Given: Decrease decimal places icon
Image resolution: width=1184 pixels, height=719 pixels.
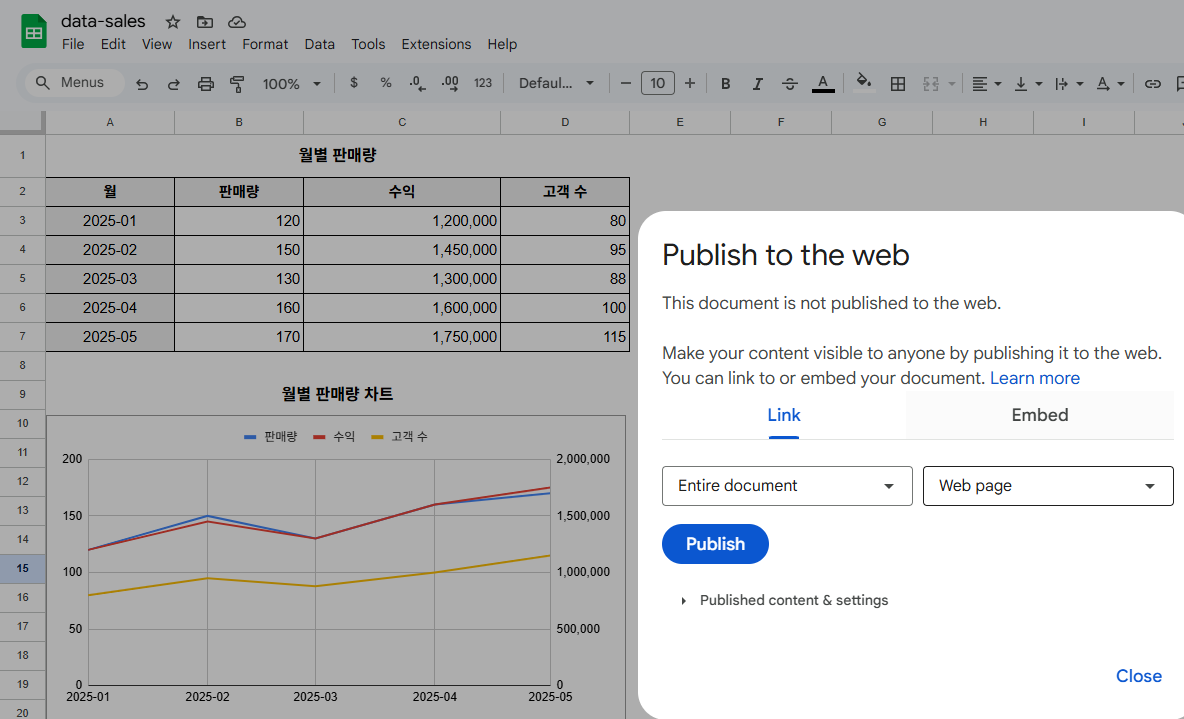Looking at the screenshot, I should [418, 83].
